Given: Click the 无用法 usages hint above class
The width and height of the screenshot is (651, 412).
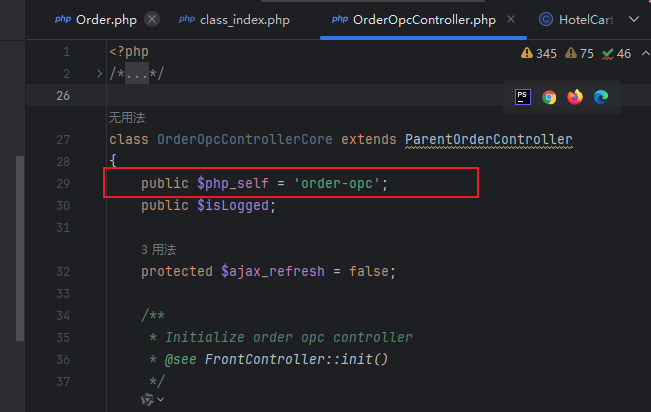Looking at the screenshot, I should coord(127,118).
